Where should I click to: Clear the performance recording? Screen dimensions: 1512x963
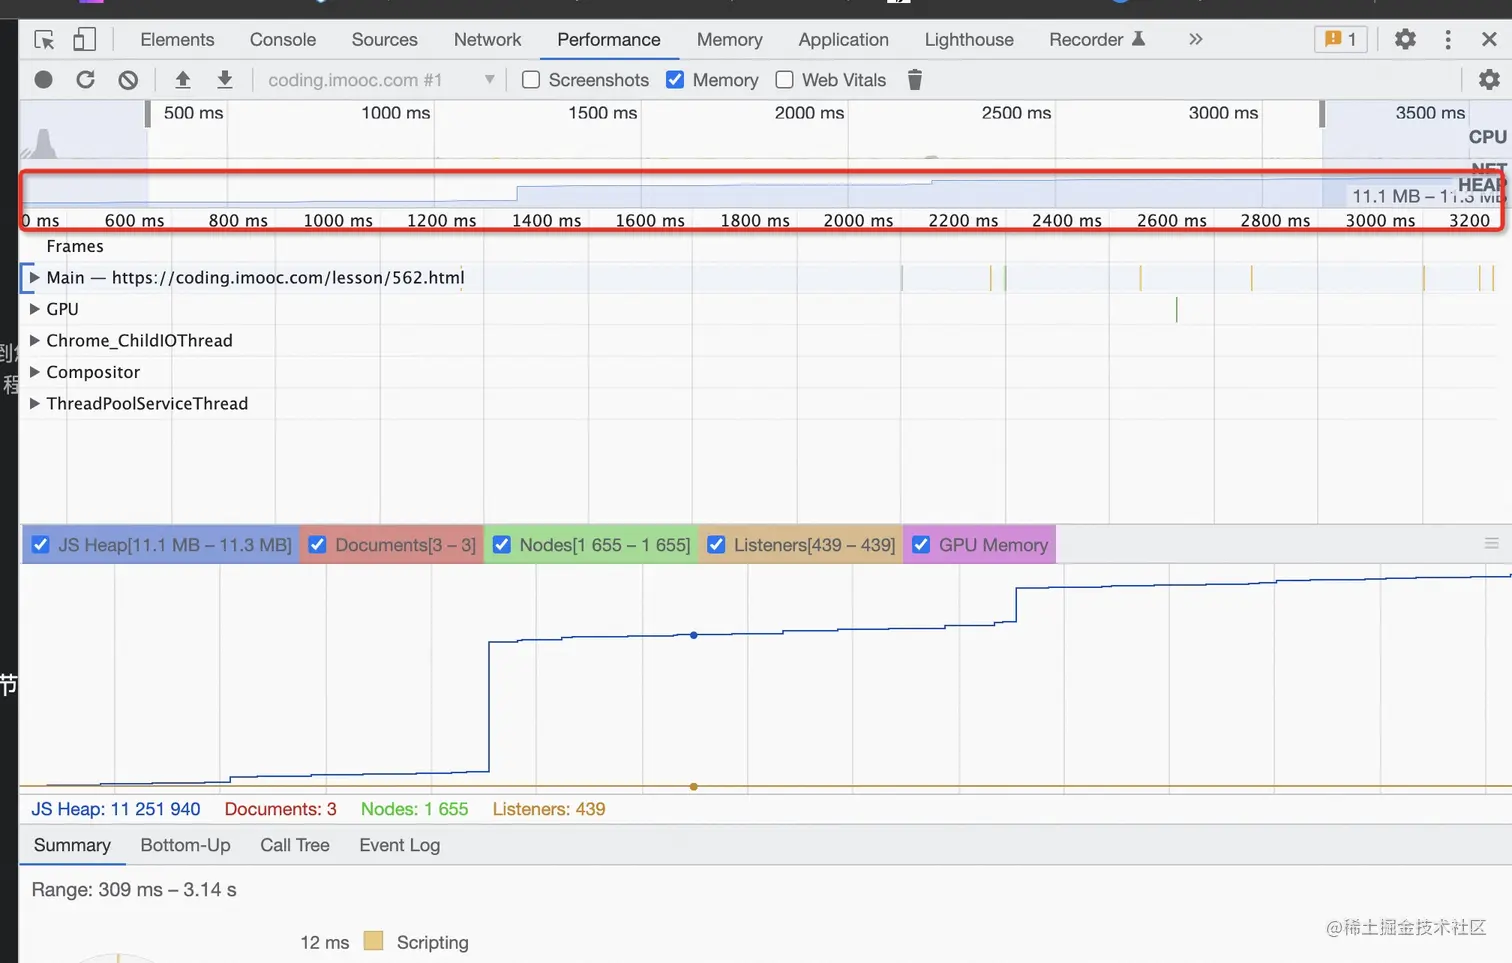pos(128,80)
